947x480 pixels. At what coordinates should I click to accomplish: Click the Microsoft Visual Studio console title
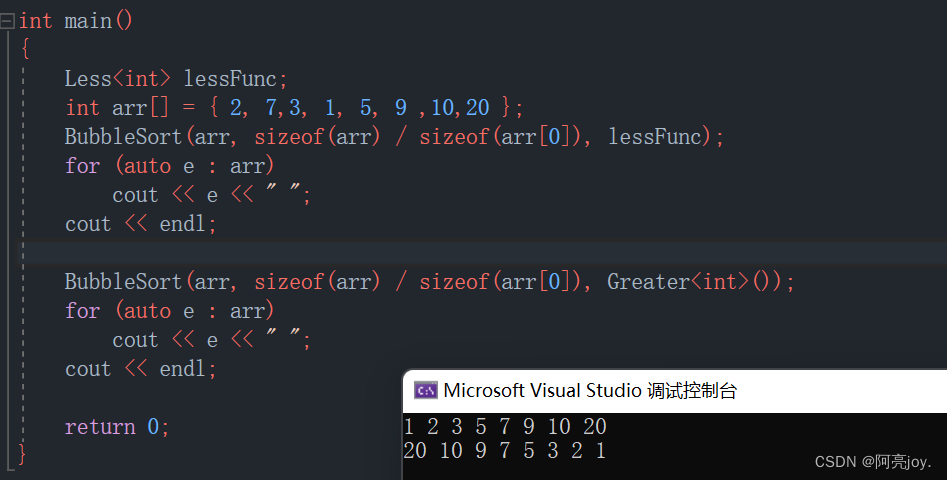590,391
